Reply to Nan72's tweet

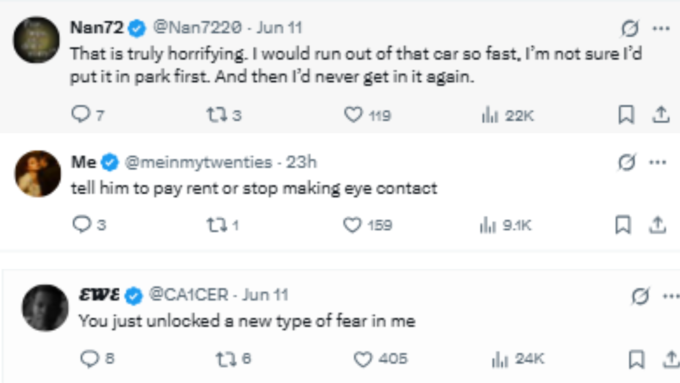(x=88, y=115)
